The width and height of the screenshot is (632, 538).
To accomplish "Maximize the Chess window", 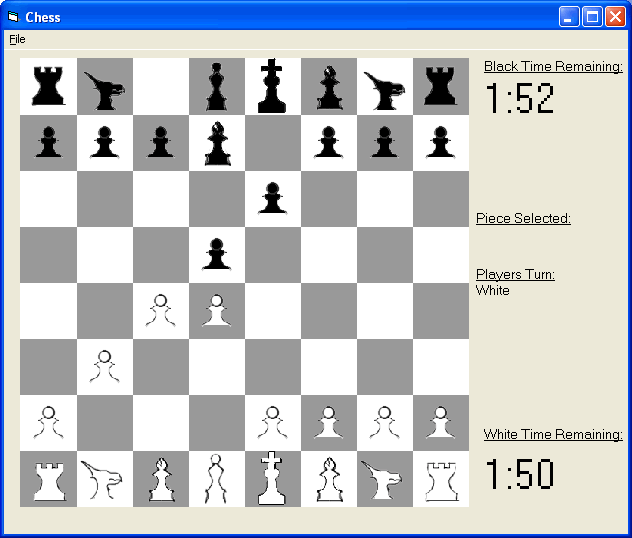I will coord(592,16).
